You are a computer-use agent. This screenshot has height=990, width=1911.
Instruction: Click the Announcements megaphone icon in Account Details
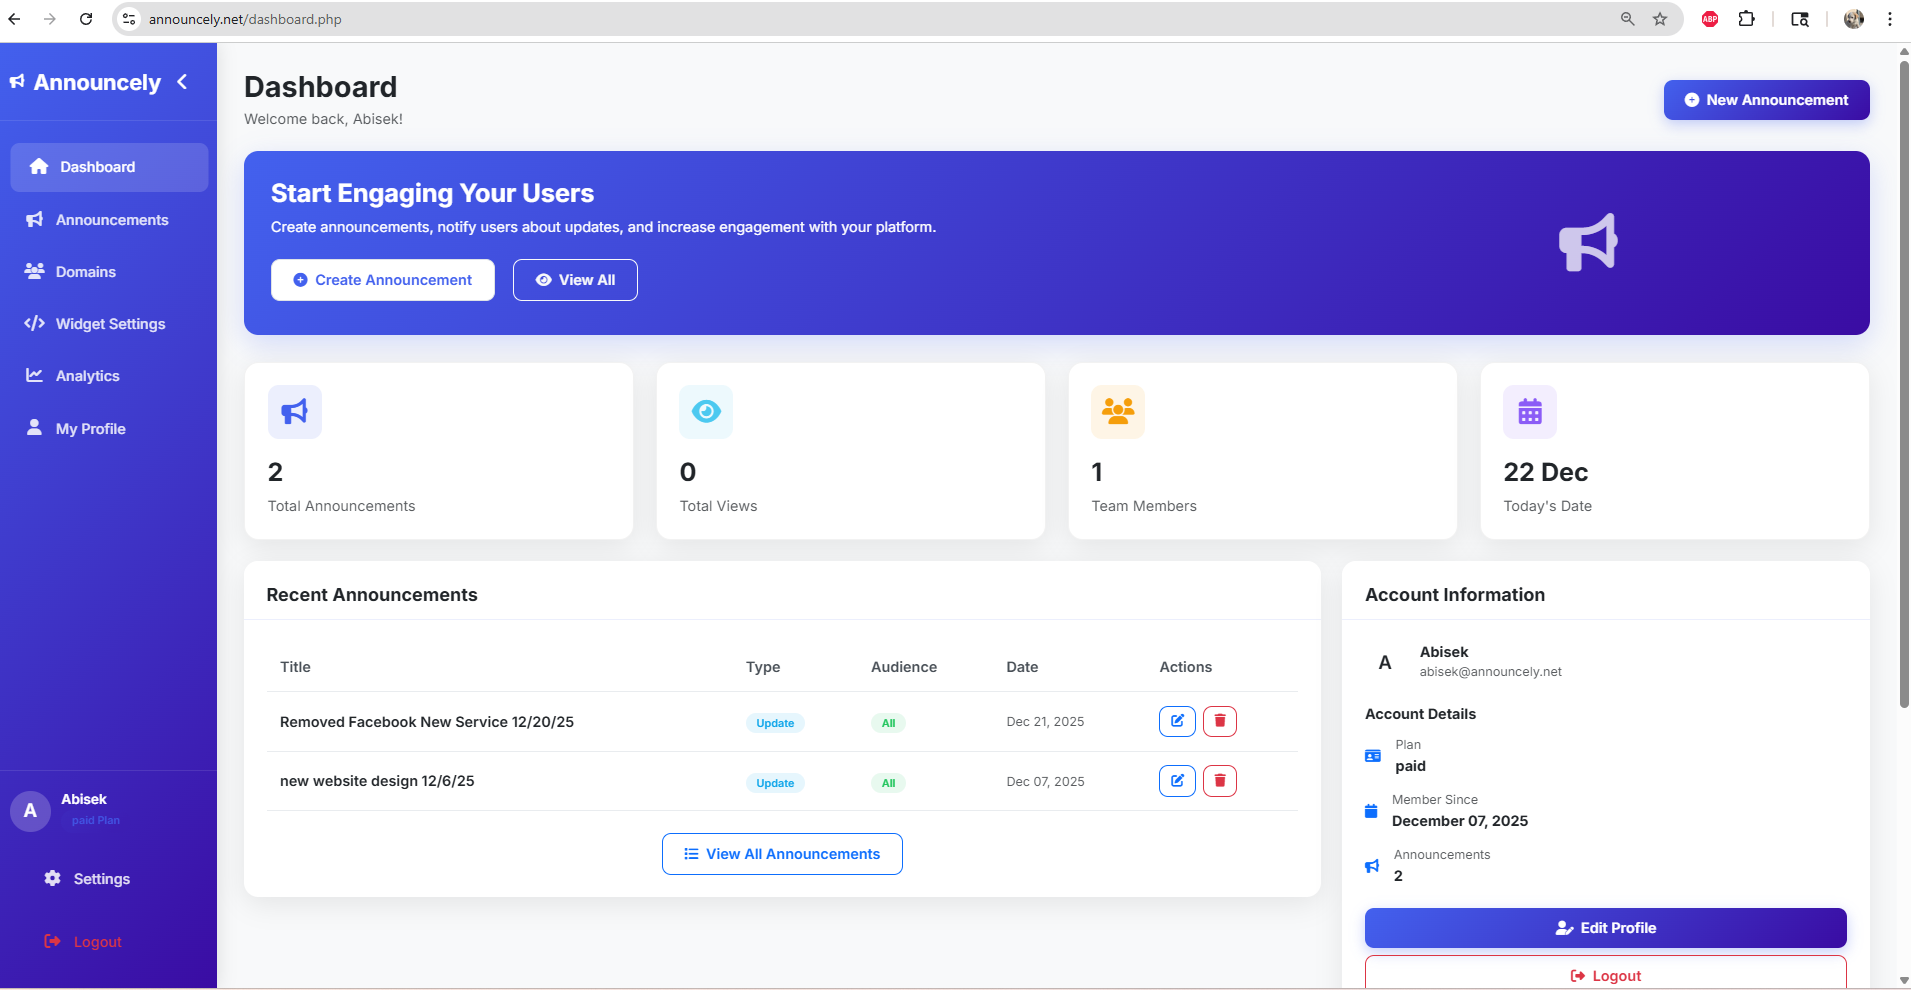tap(1372, 866)
